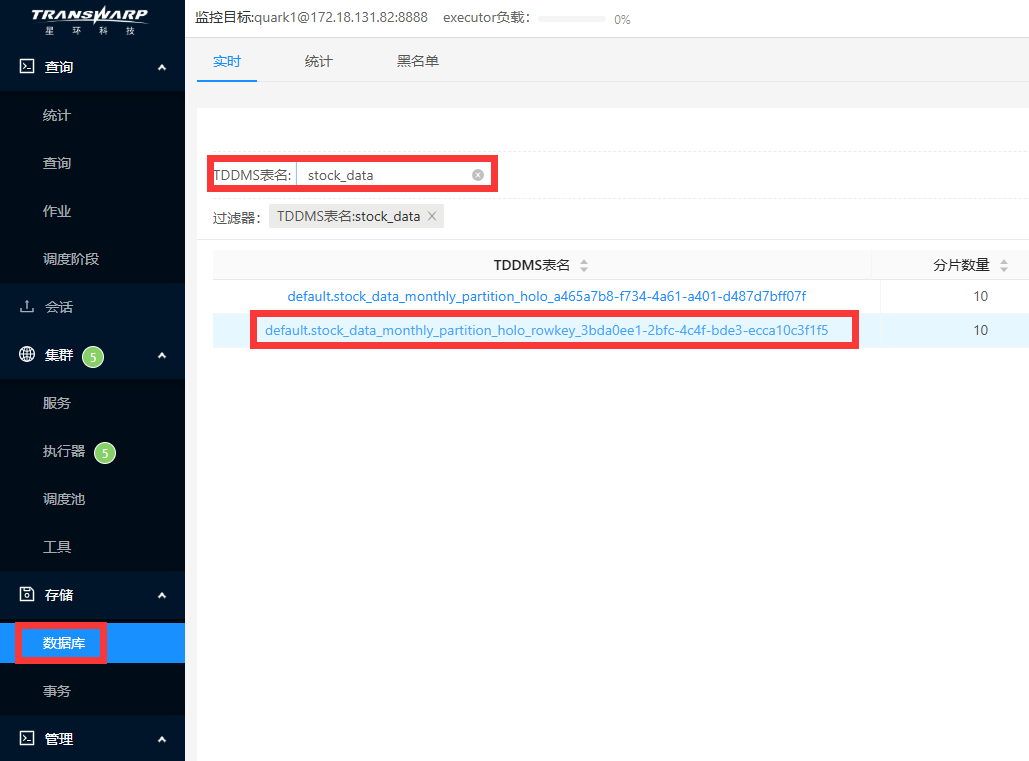The width and height of the screenshot is (1029, 761).
Task: Collapse the 查询 menu section
Action: coord(162,67)
